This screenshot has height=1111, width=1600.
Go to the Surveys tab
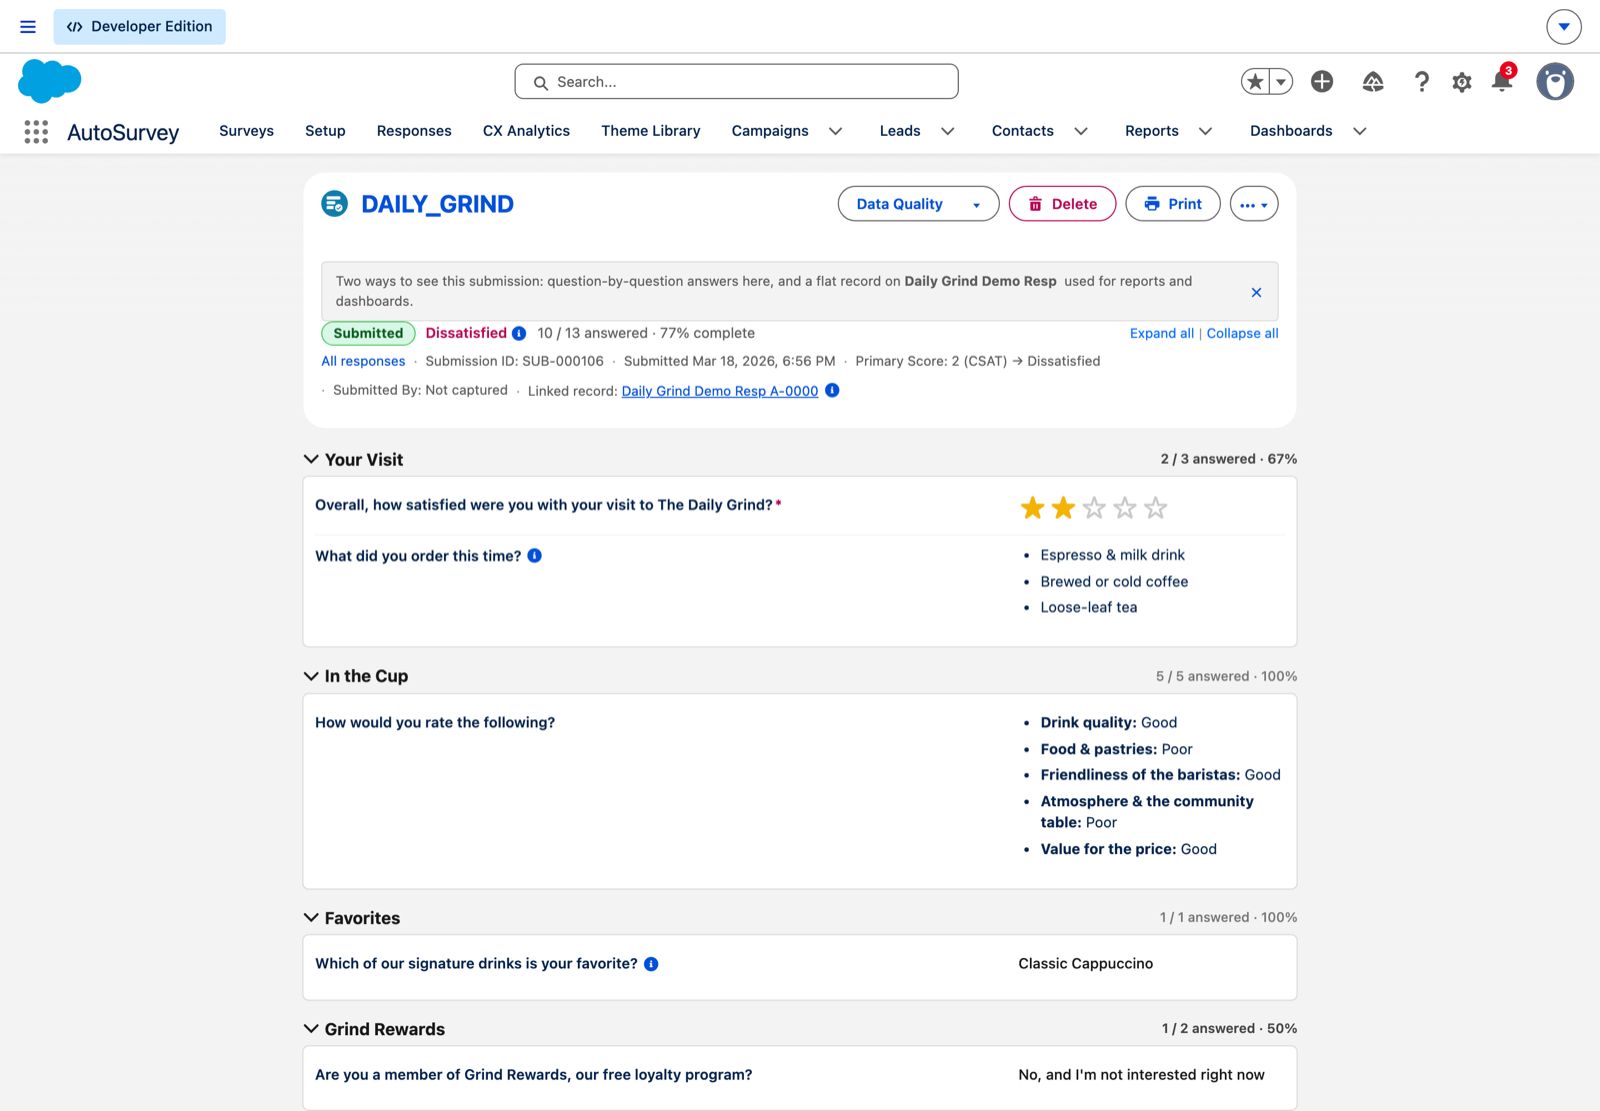coord(246,131)
